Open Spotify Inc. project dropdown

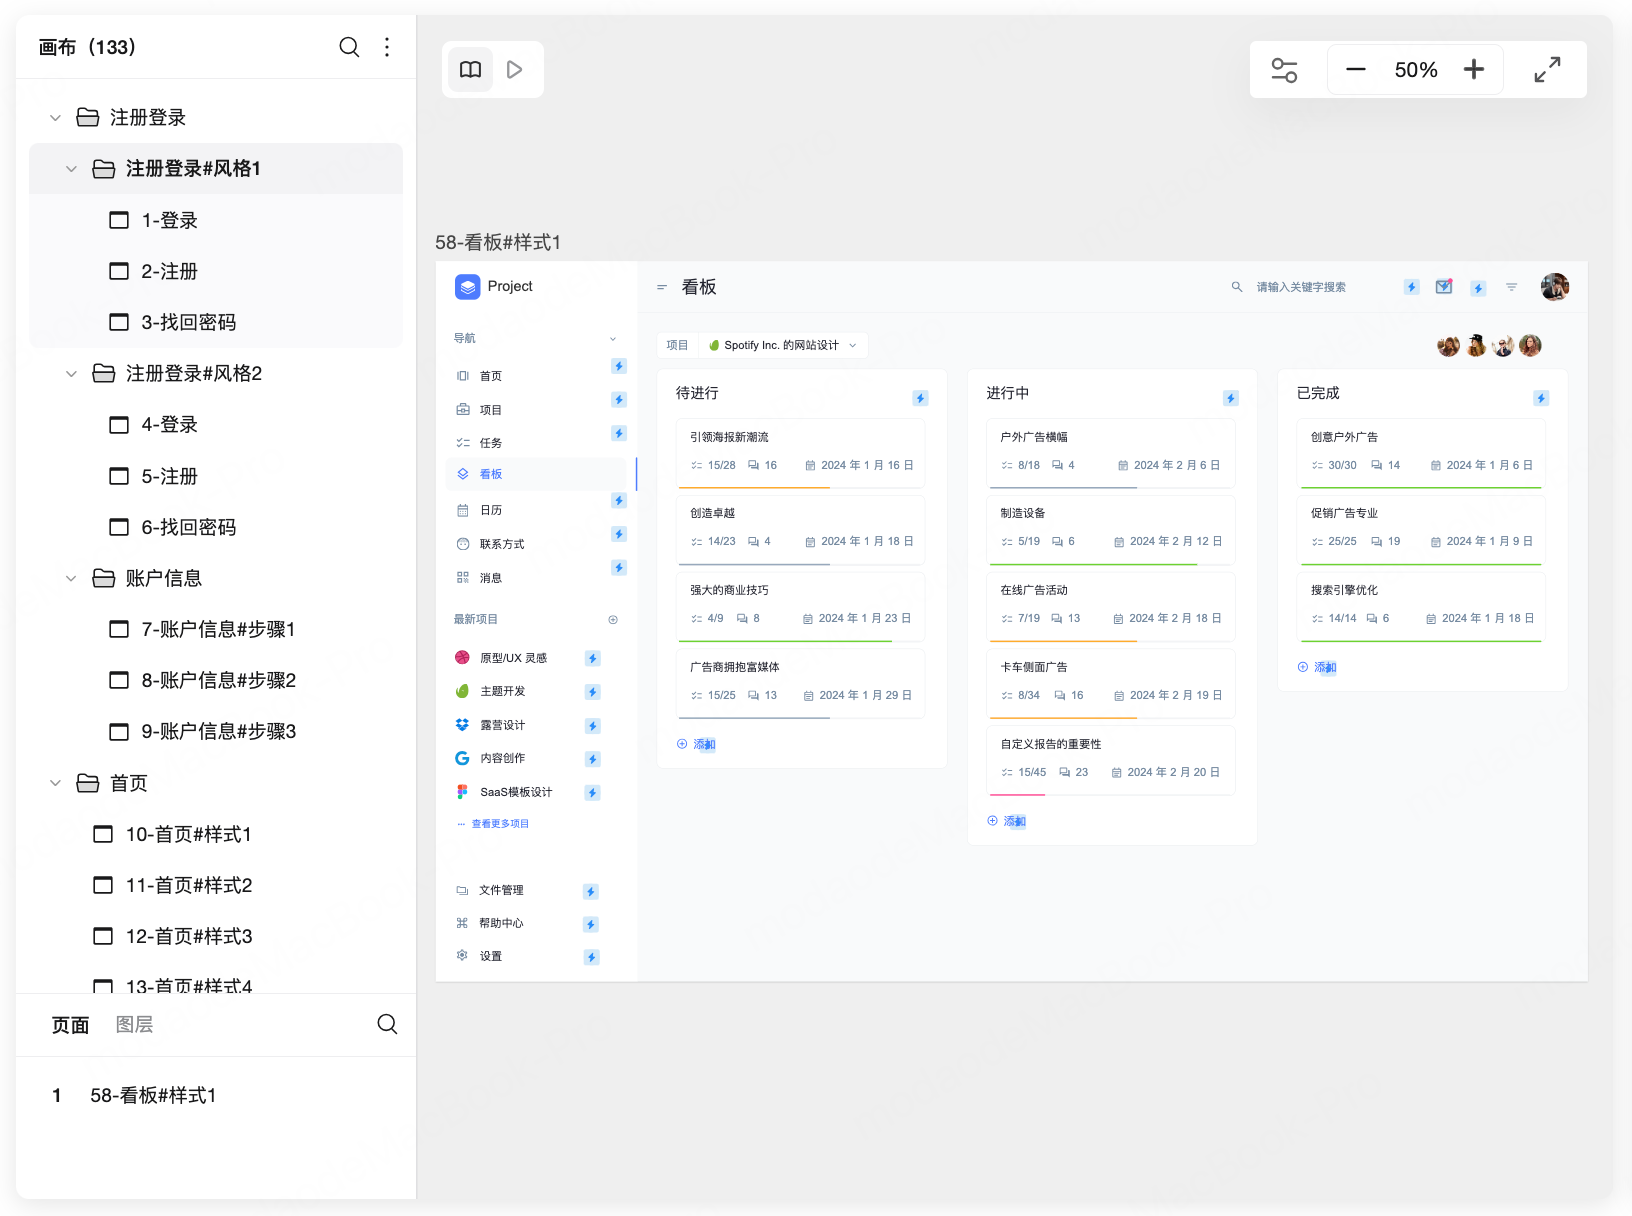(x=783, y=345)
